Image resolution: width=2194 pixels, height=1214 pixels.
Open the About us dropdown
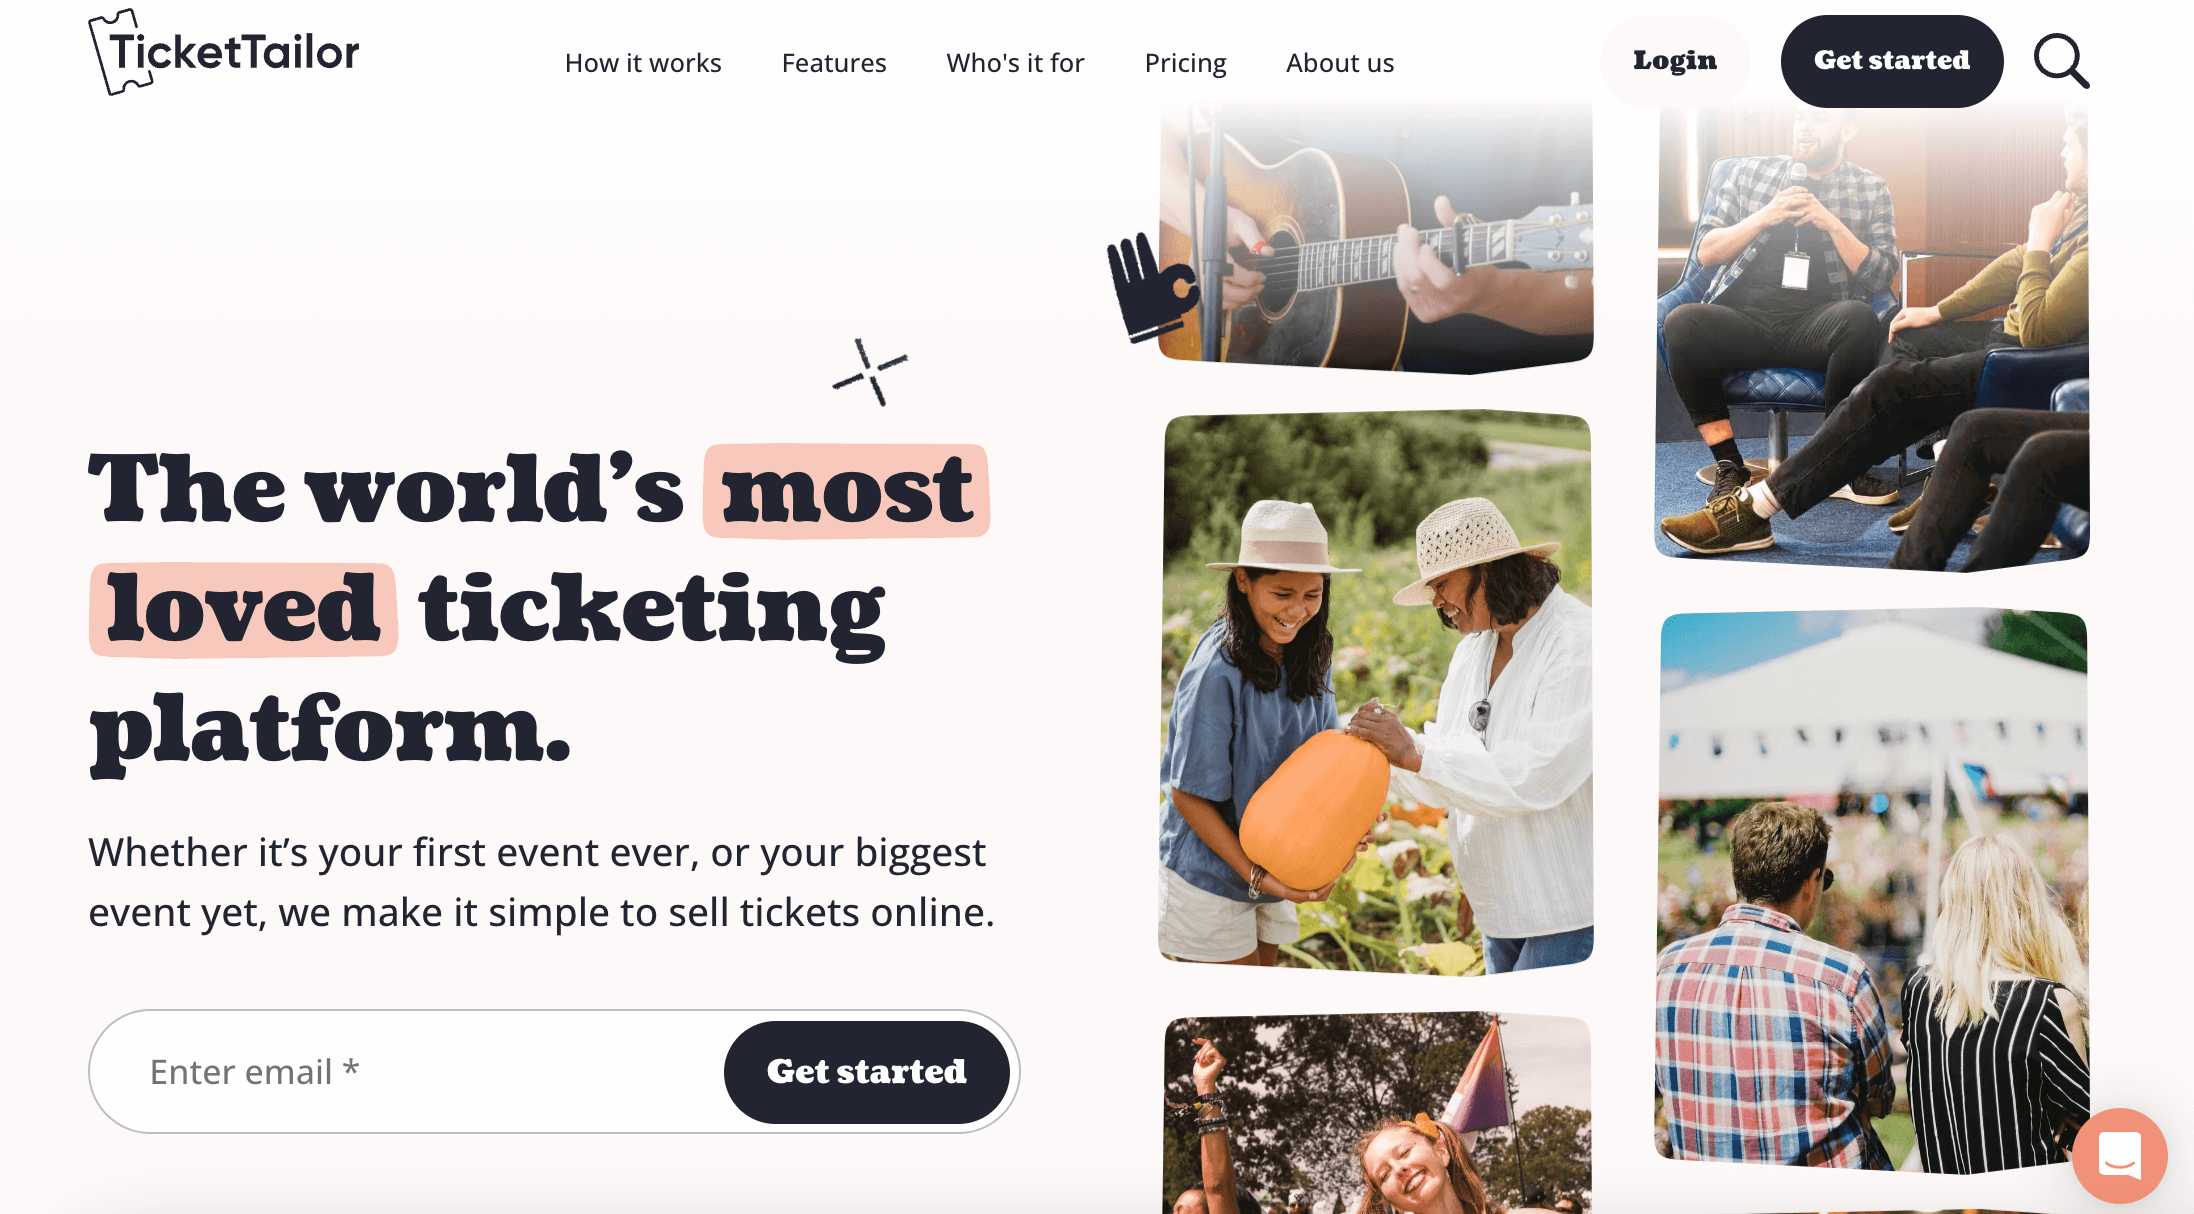(x=1339, y=63)
